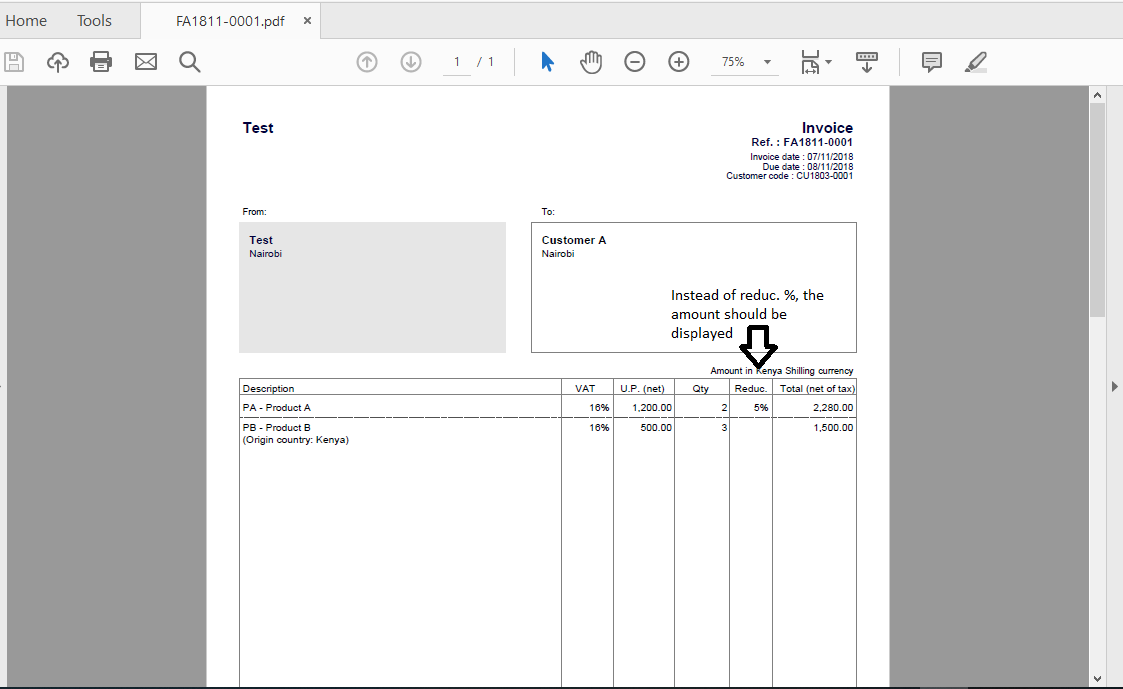The height and width of the screenshot is (689, 1123).
Task: Click the 'To:' label above recipient box
Action: click(x=548, y=212)
